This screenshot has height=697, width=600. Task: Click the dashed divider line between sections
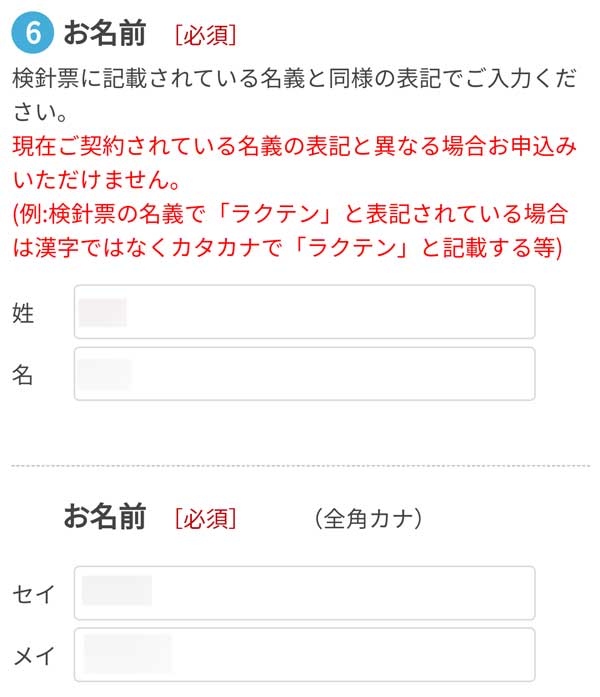(x=300, y=465)
